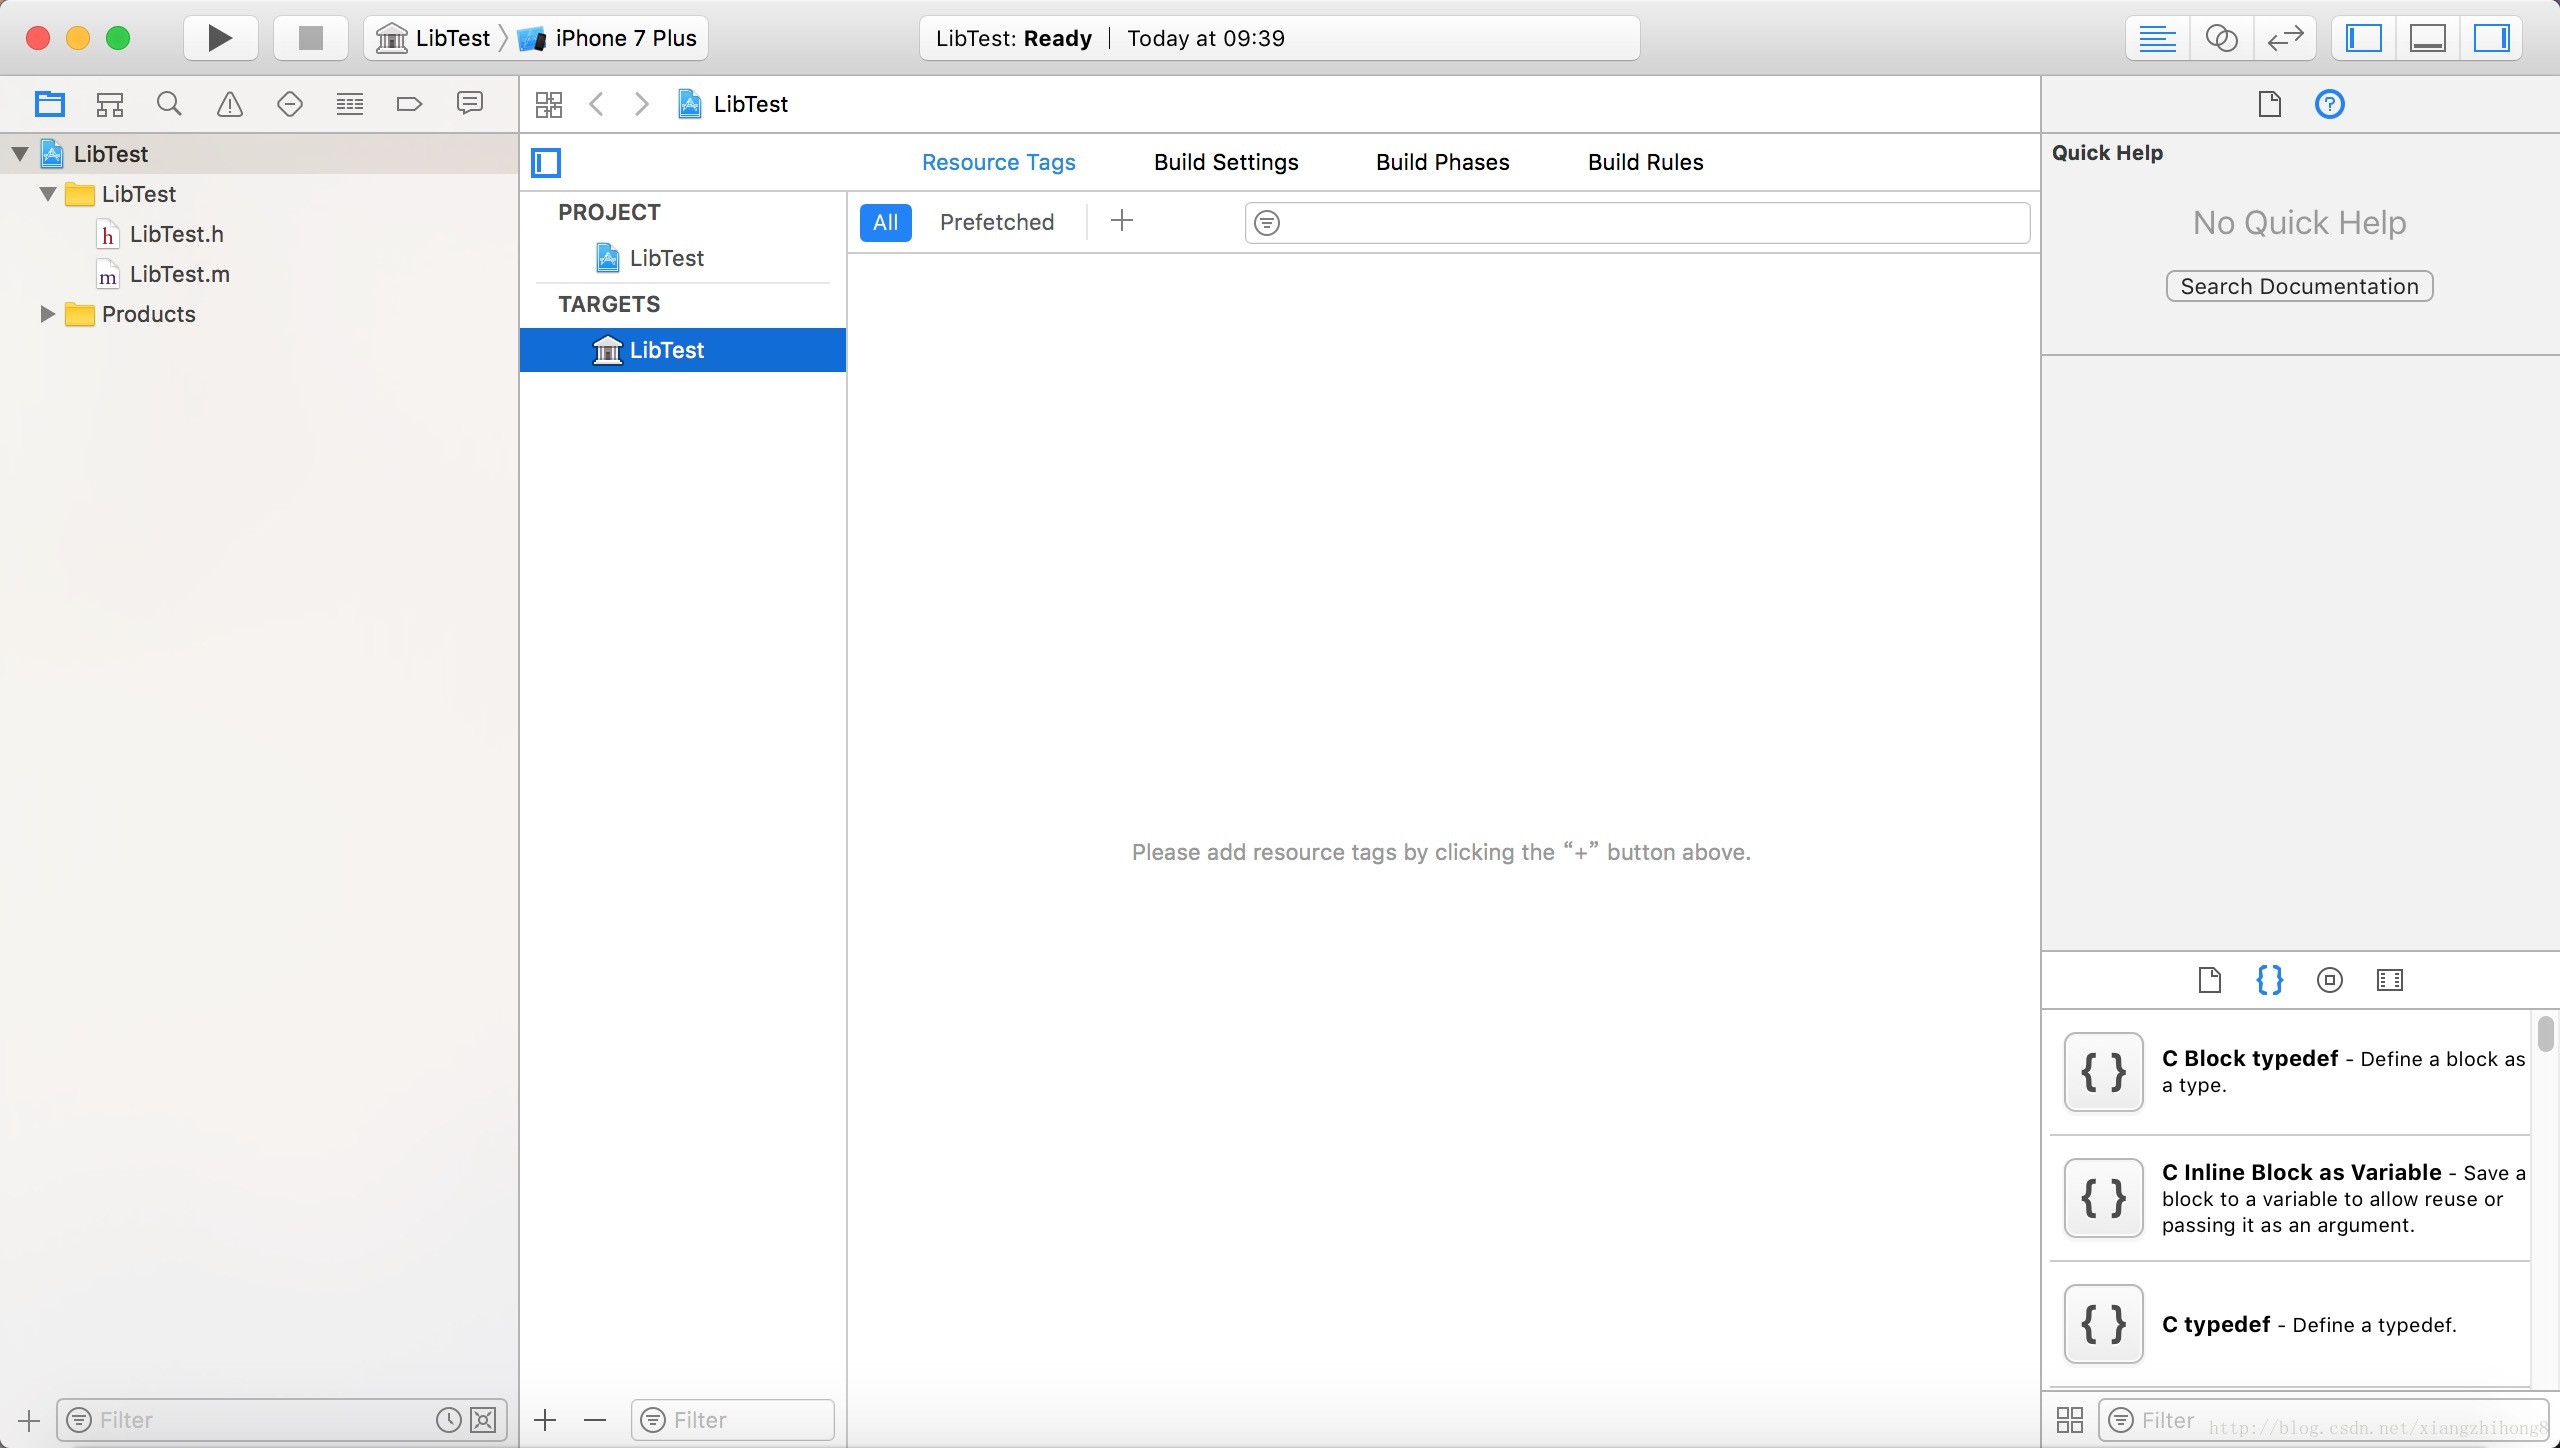
Task: Show All resource tags
Action: [x=885, y=222]
